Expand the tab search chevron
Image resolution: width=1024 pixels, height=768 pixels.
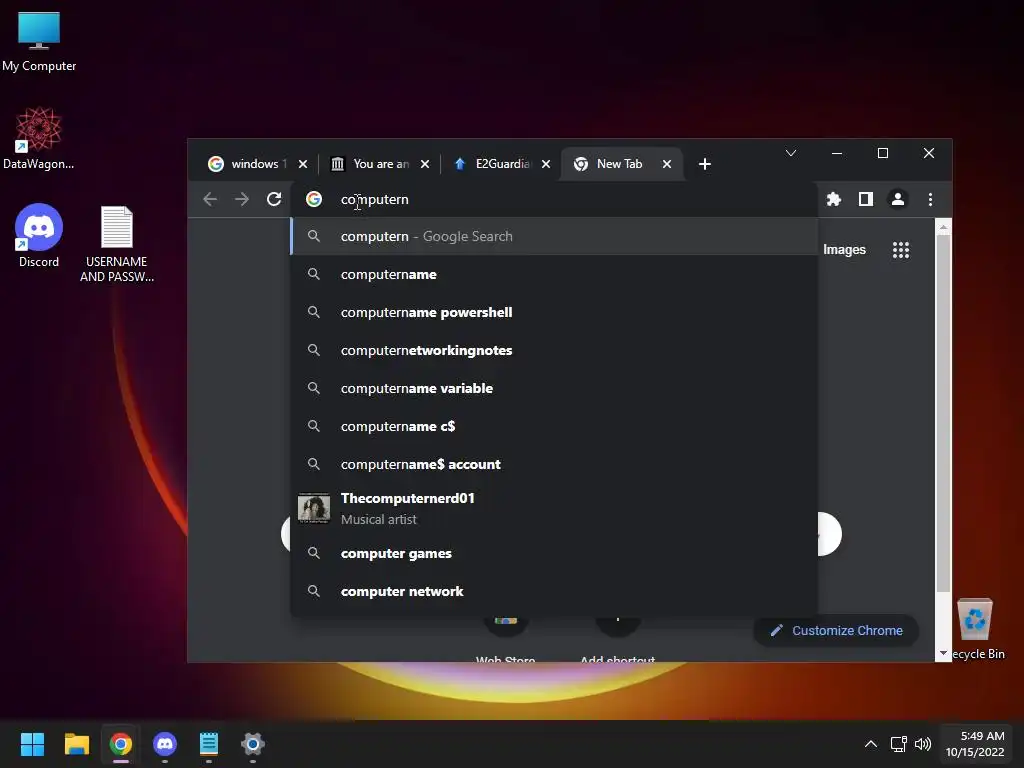791,153
